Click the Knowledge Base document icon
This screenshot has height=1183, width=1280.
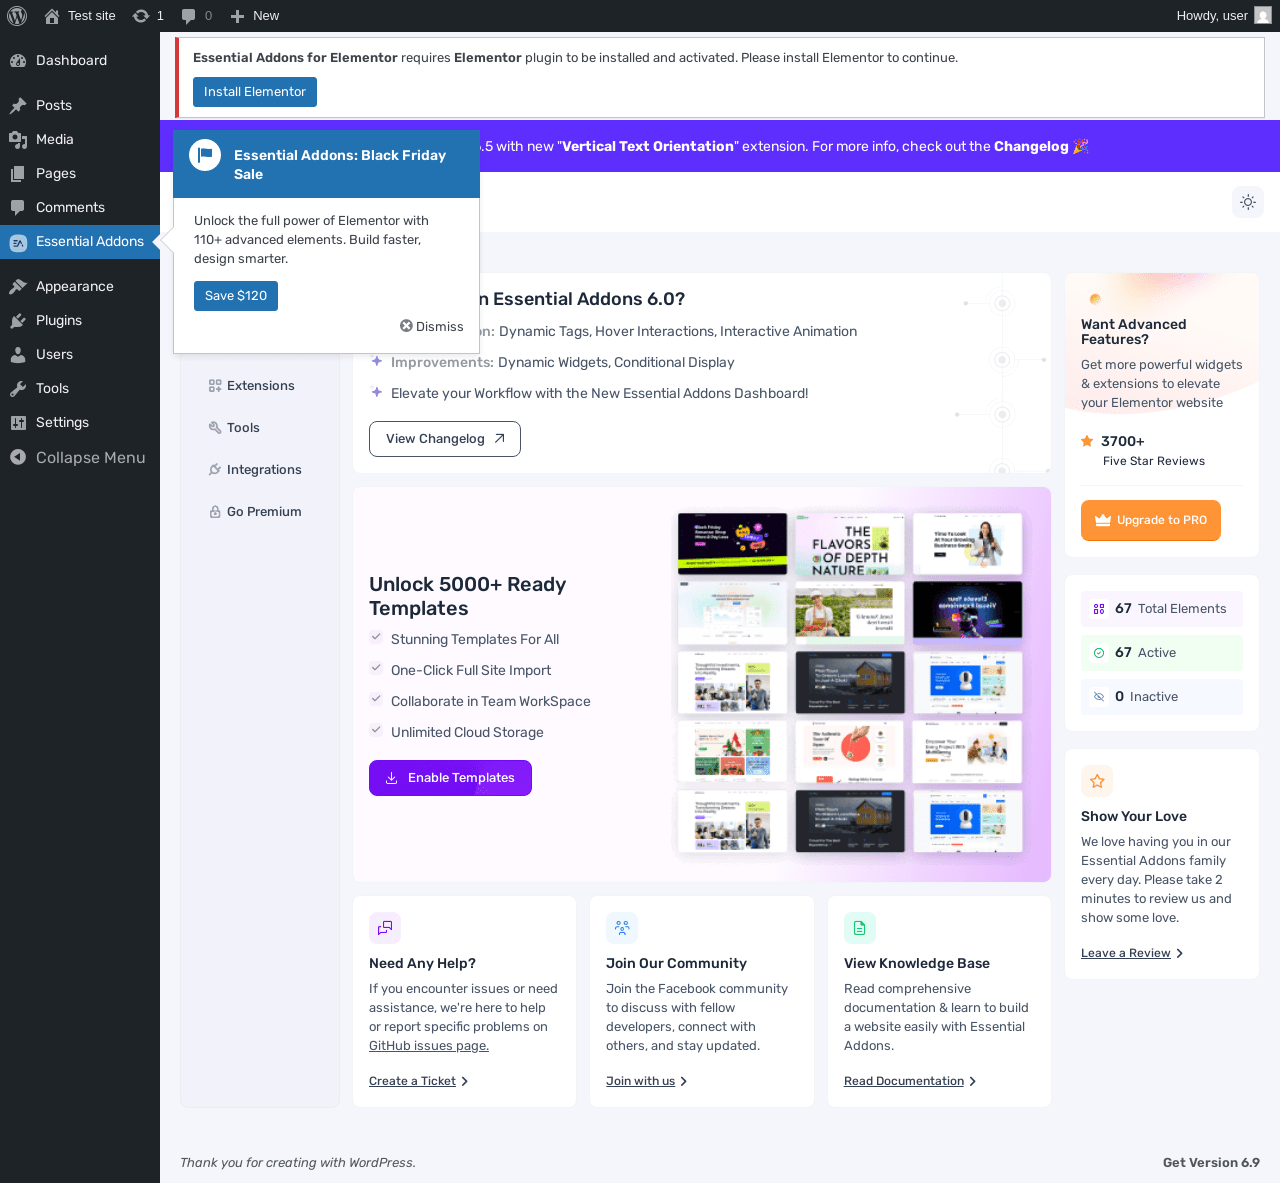860,928
